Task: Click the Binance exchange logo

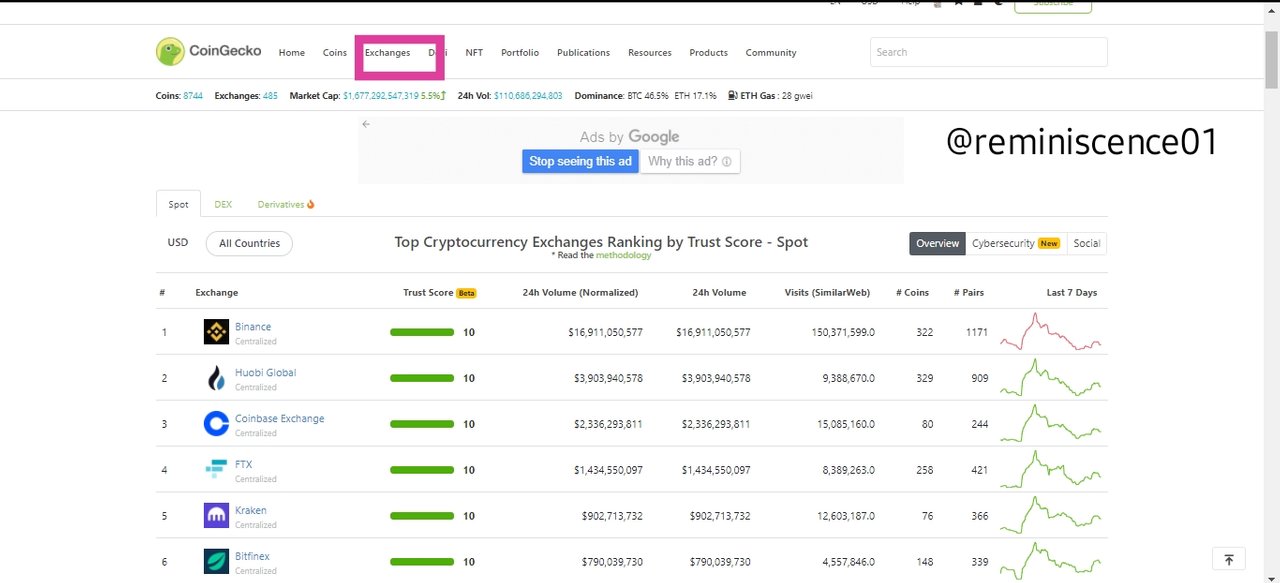Action: pyautogui.click(x=216, y=332)
